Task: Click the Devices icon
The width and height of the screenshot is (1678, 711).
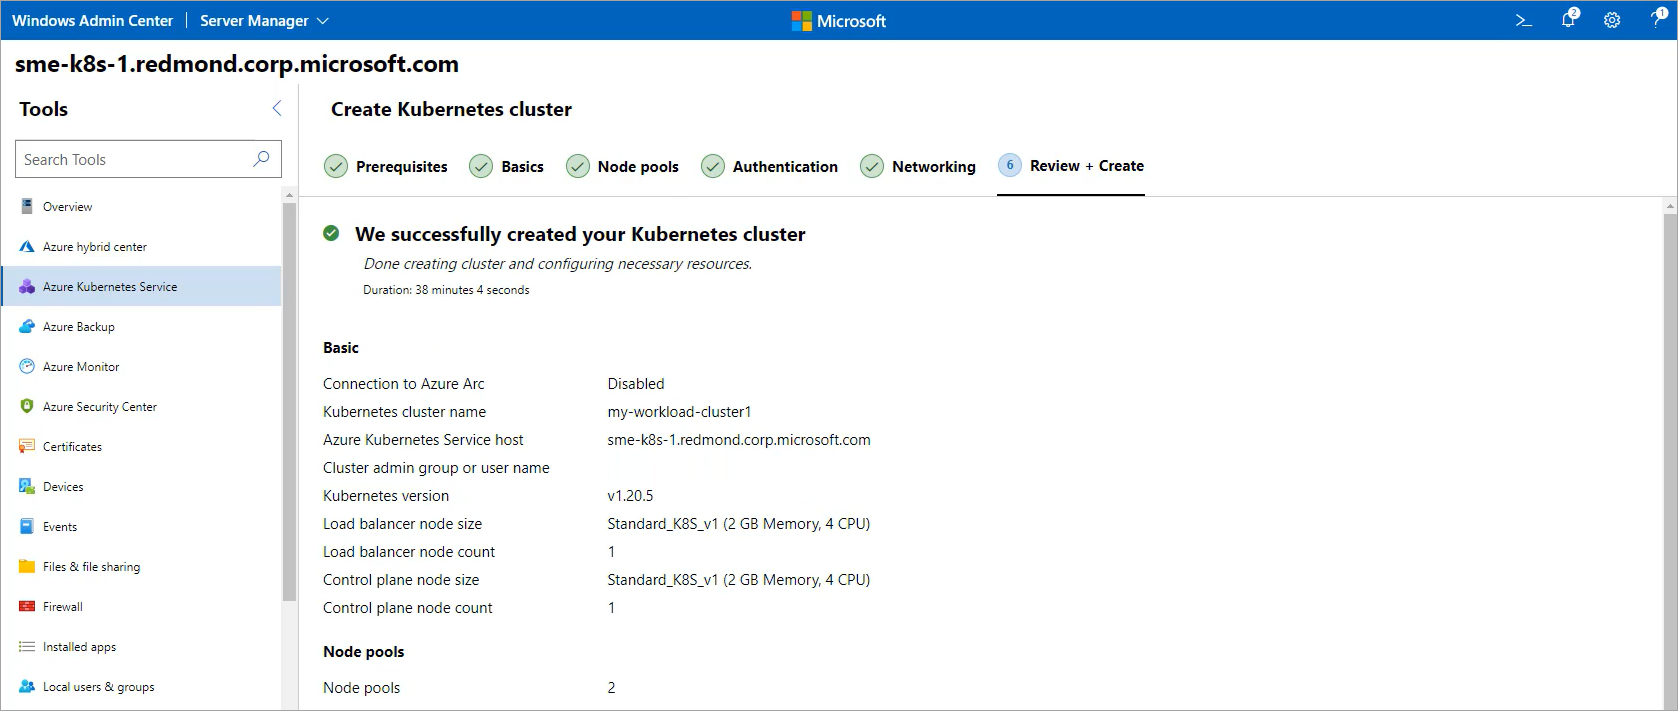Action: [x=27, y=486]
